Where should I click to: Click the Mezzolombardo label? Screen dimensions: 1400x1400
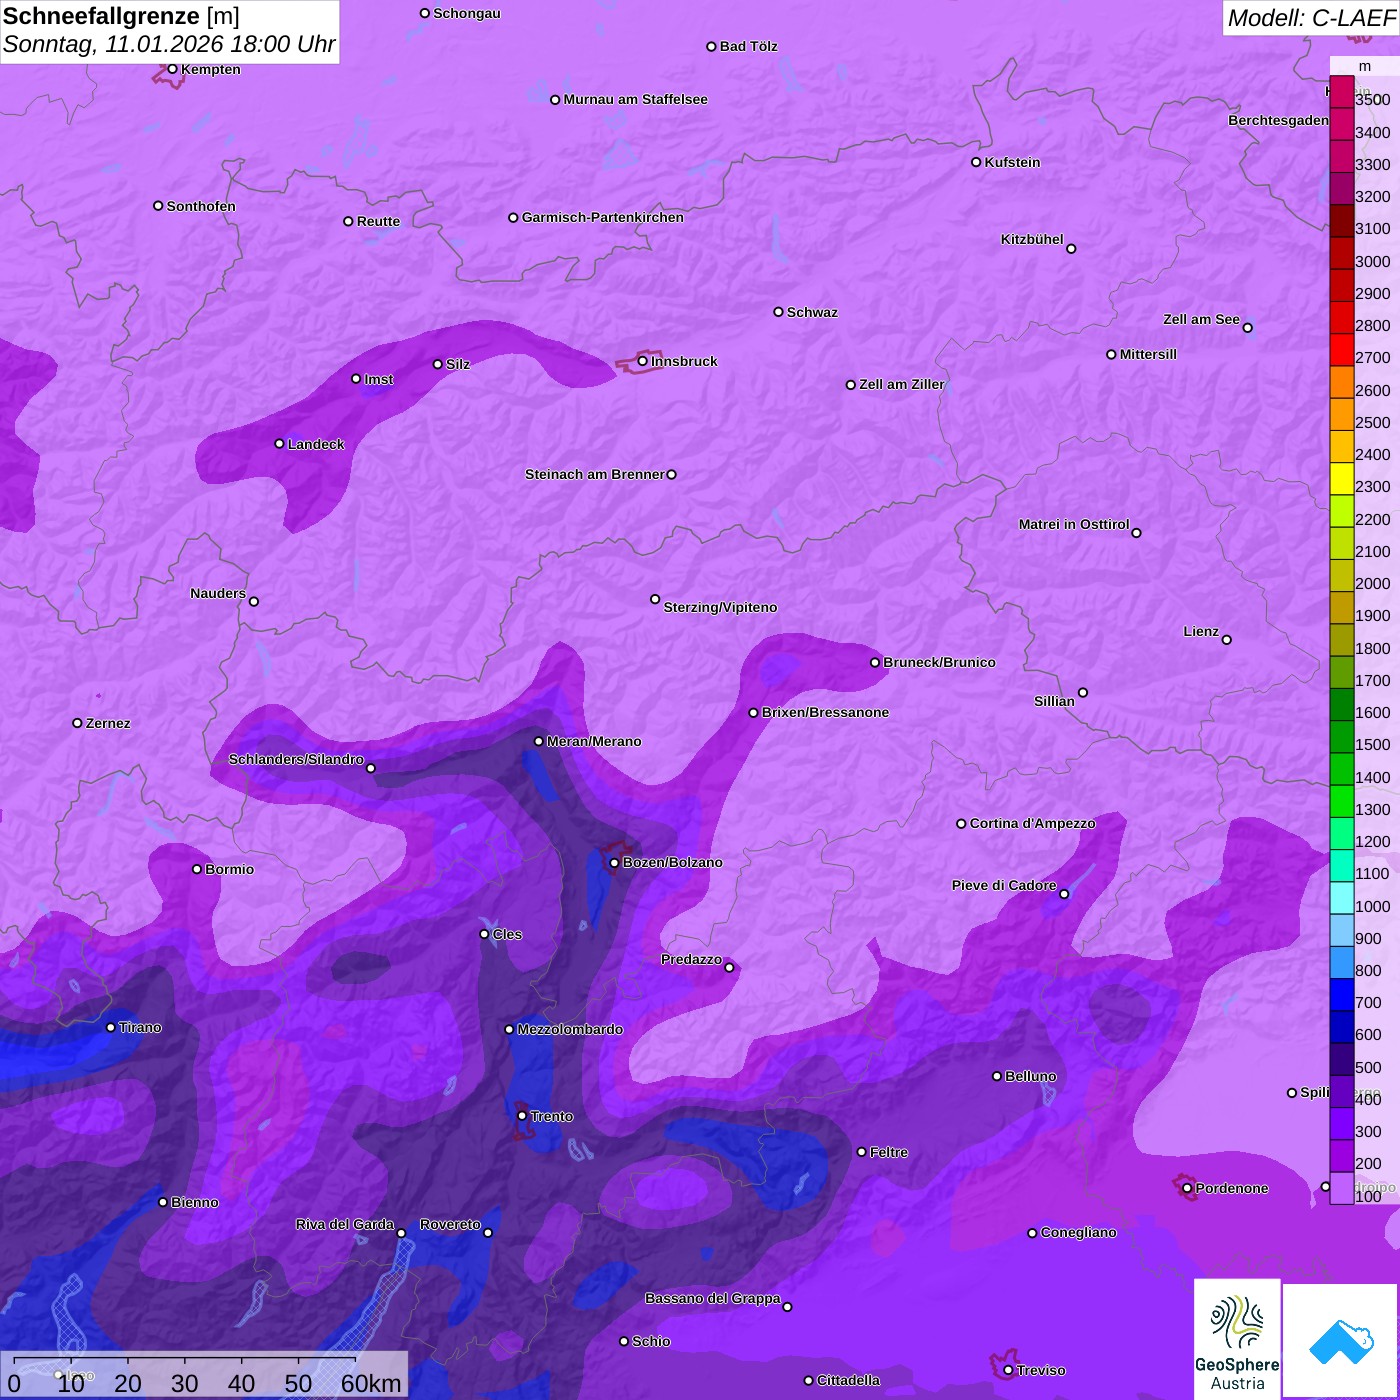point(570,1029)
